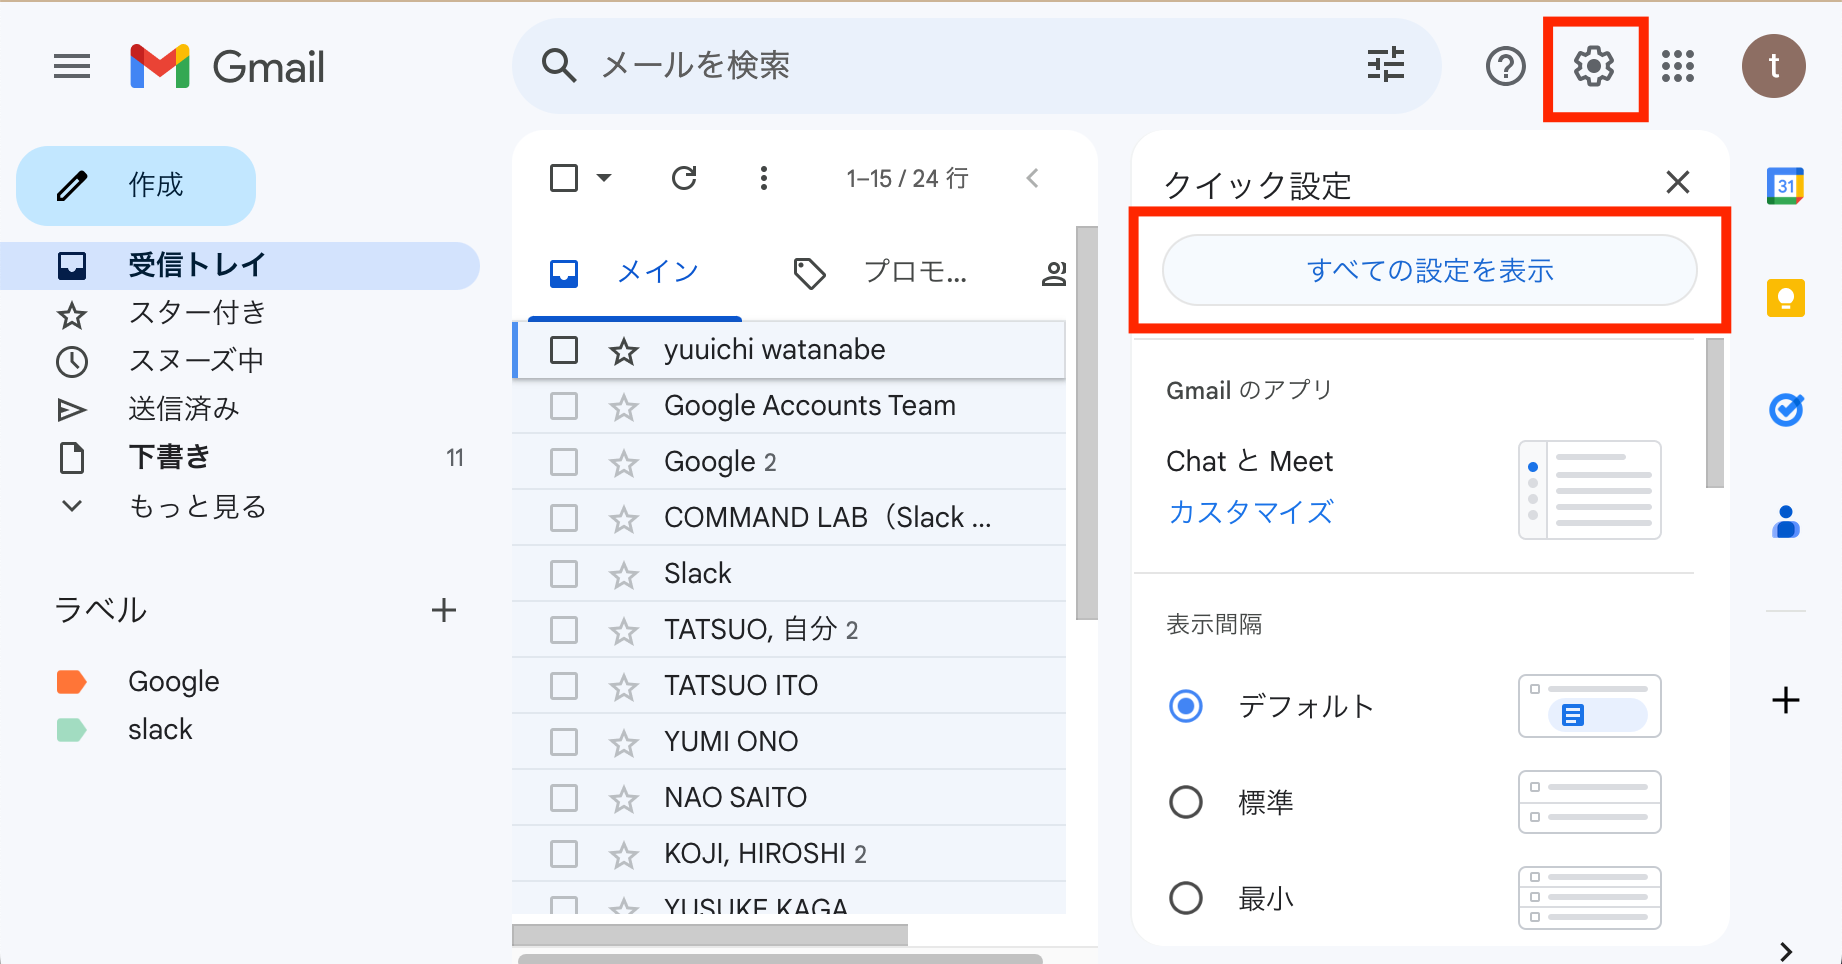
Task: Switch to the メイン tab
Action: tap(634, 272)
